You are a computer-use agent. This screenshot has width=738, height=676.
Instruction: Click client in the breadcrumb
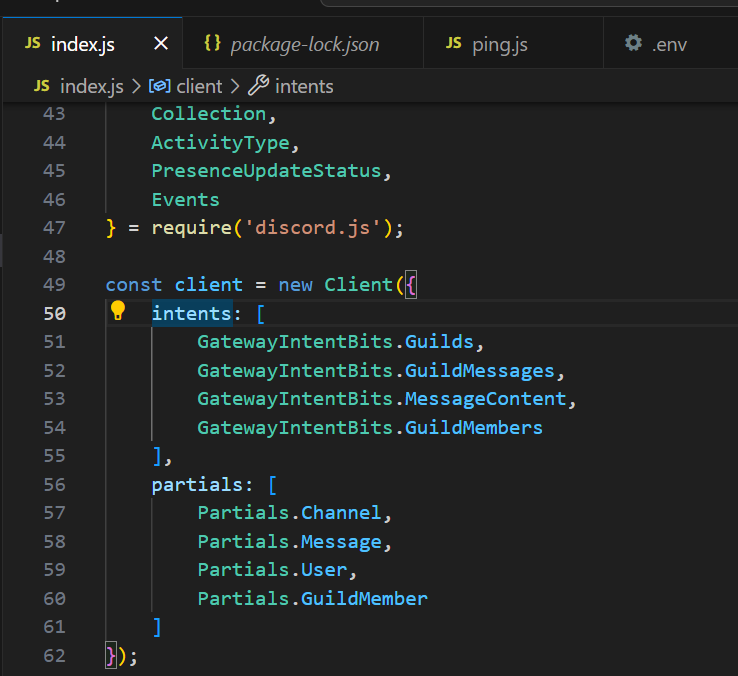point(199,87)
